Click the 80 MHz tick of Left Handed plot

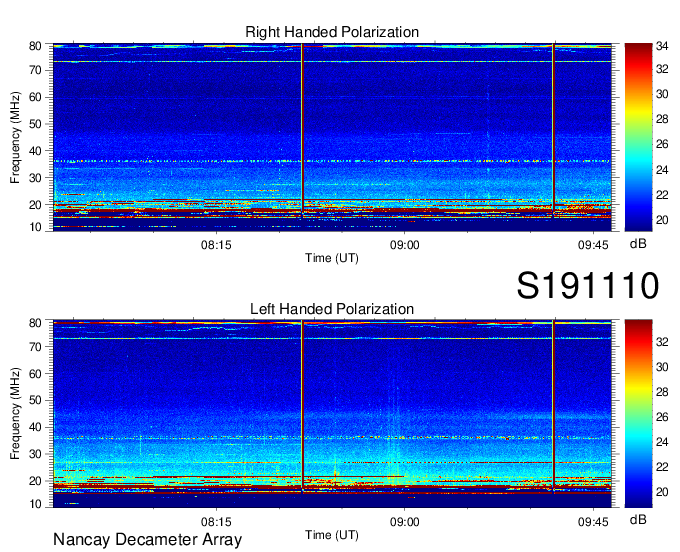coord(35,323)
